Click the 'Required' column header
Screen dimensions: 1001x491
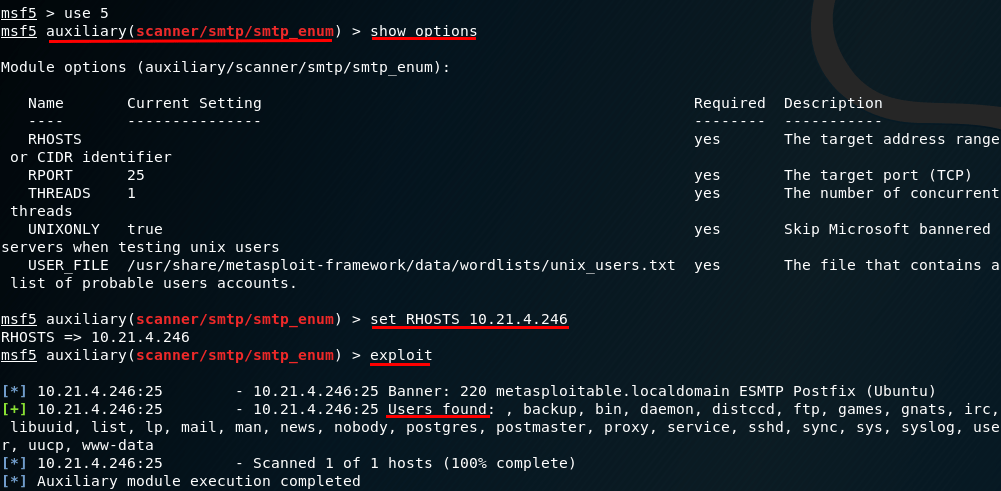(x=729, y=103)
